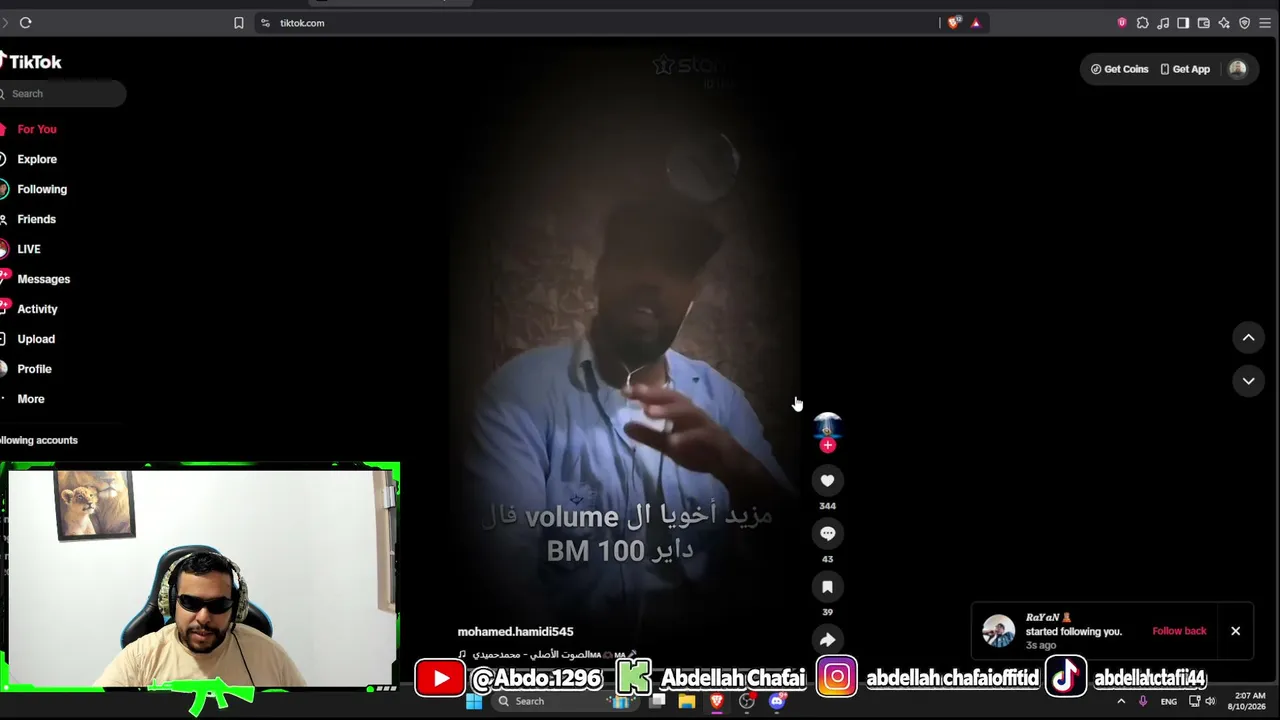Reload the page in browser
Image resolution: width=1280 pixels, height=720 pixels.
[25, 23]
